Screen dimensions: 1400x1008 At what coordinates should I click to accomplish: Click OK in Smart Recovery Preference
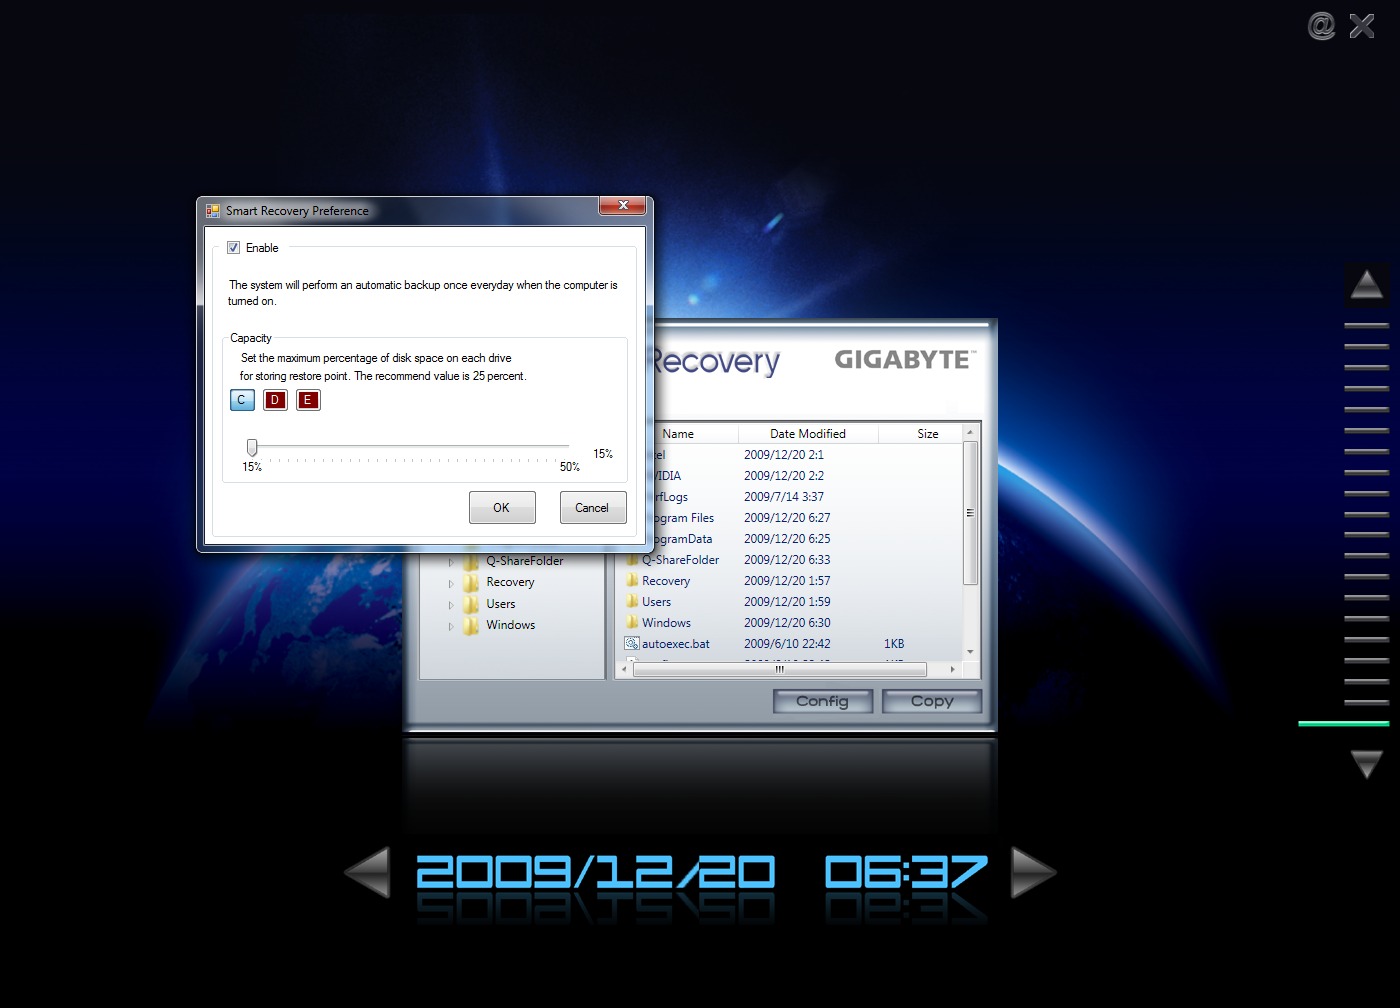click(x=502, y=508)
